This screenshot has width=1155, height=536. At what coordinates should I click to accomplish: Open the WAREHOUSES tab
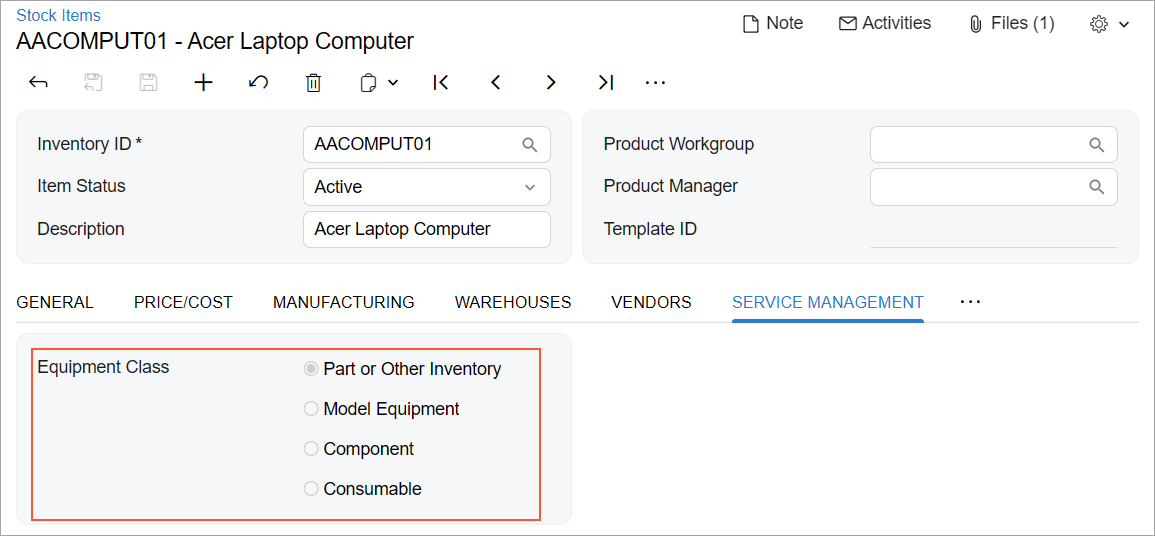tap(513, 302)
